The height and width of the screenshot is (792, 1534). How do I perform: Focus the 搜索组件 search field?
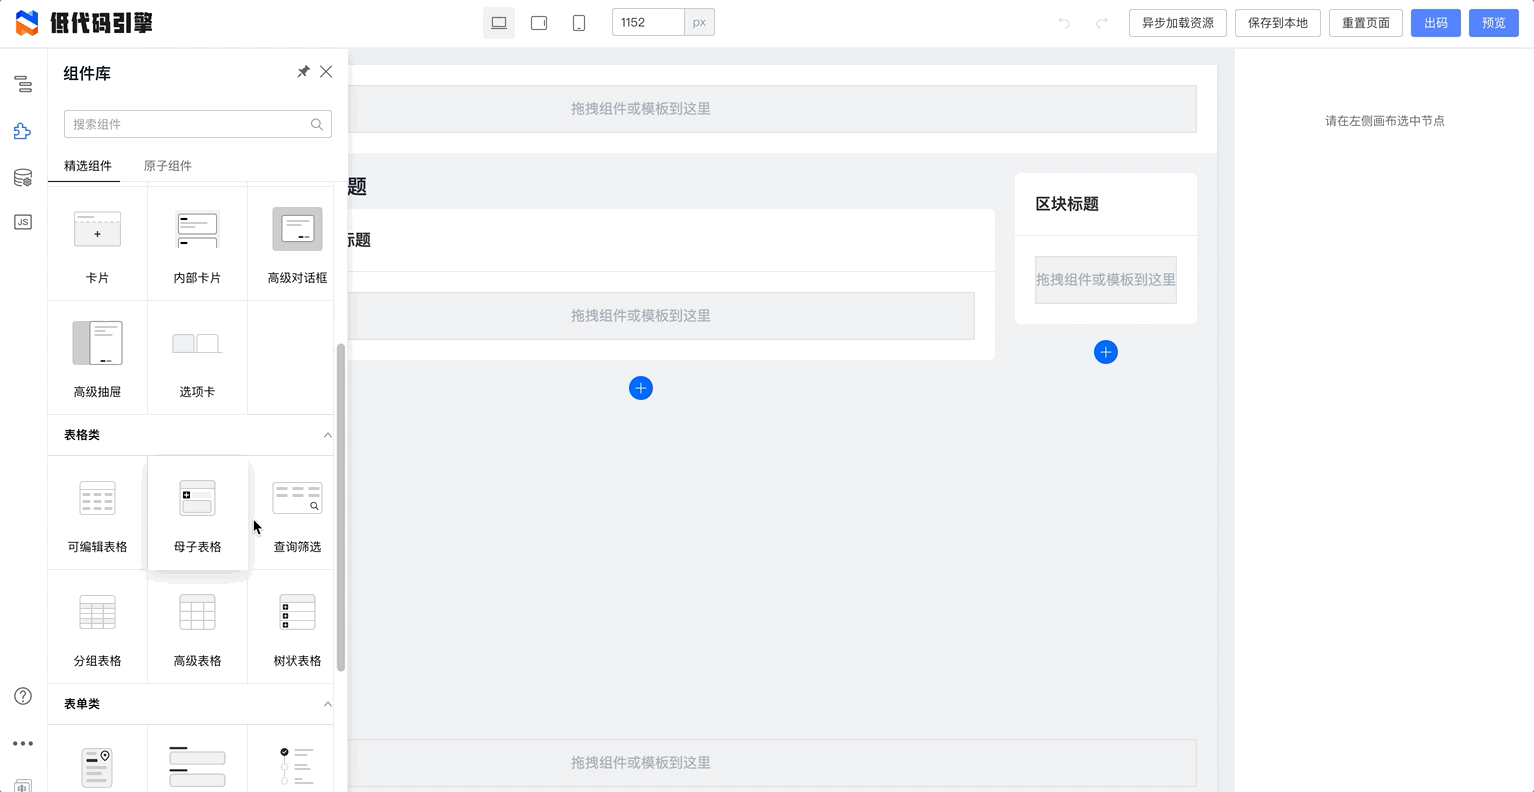click(x=198, y=124)
